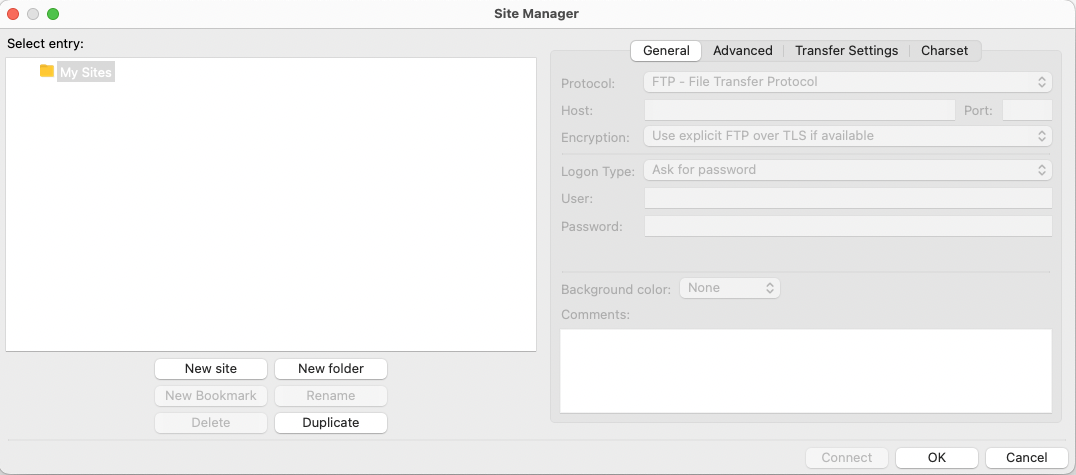Confirm with the OK button
The image size is (1076, 475).
coord(936,457)
